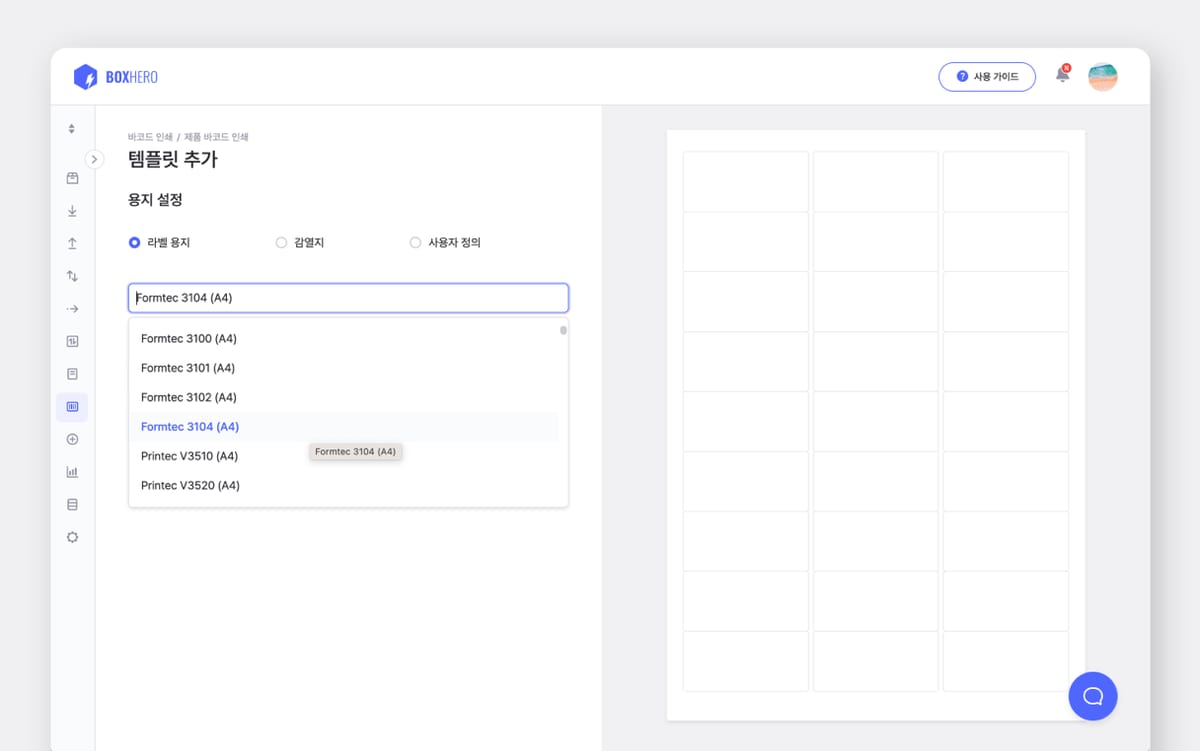
Task: Select the highlighted barcode print sidebar icon
Action: pyautogui.click(x=71, y=407)
